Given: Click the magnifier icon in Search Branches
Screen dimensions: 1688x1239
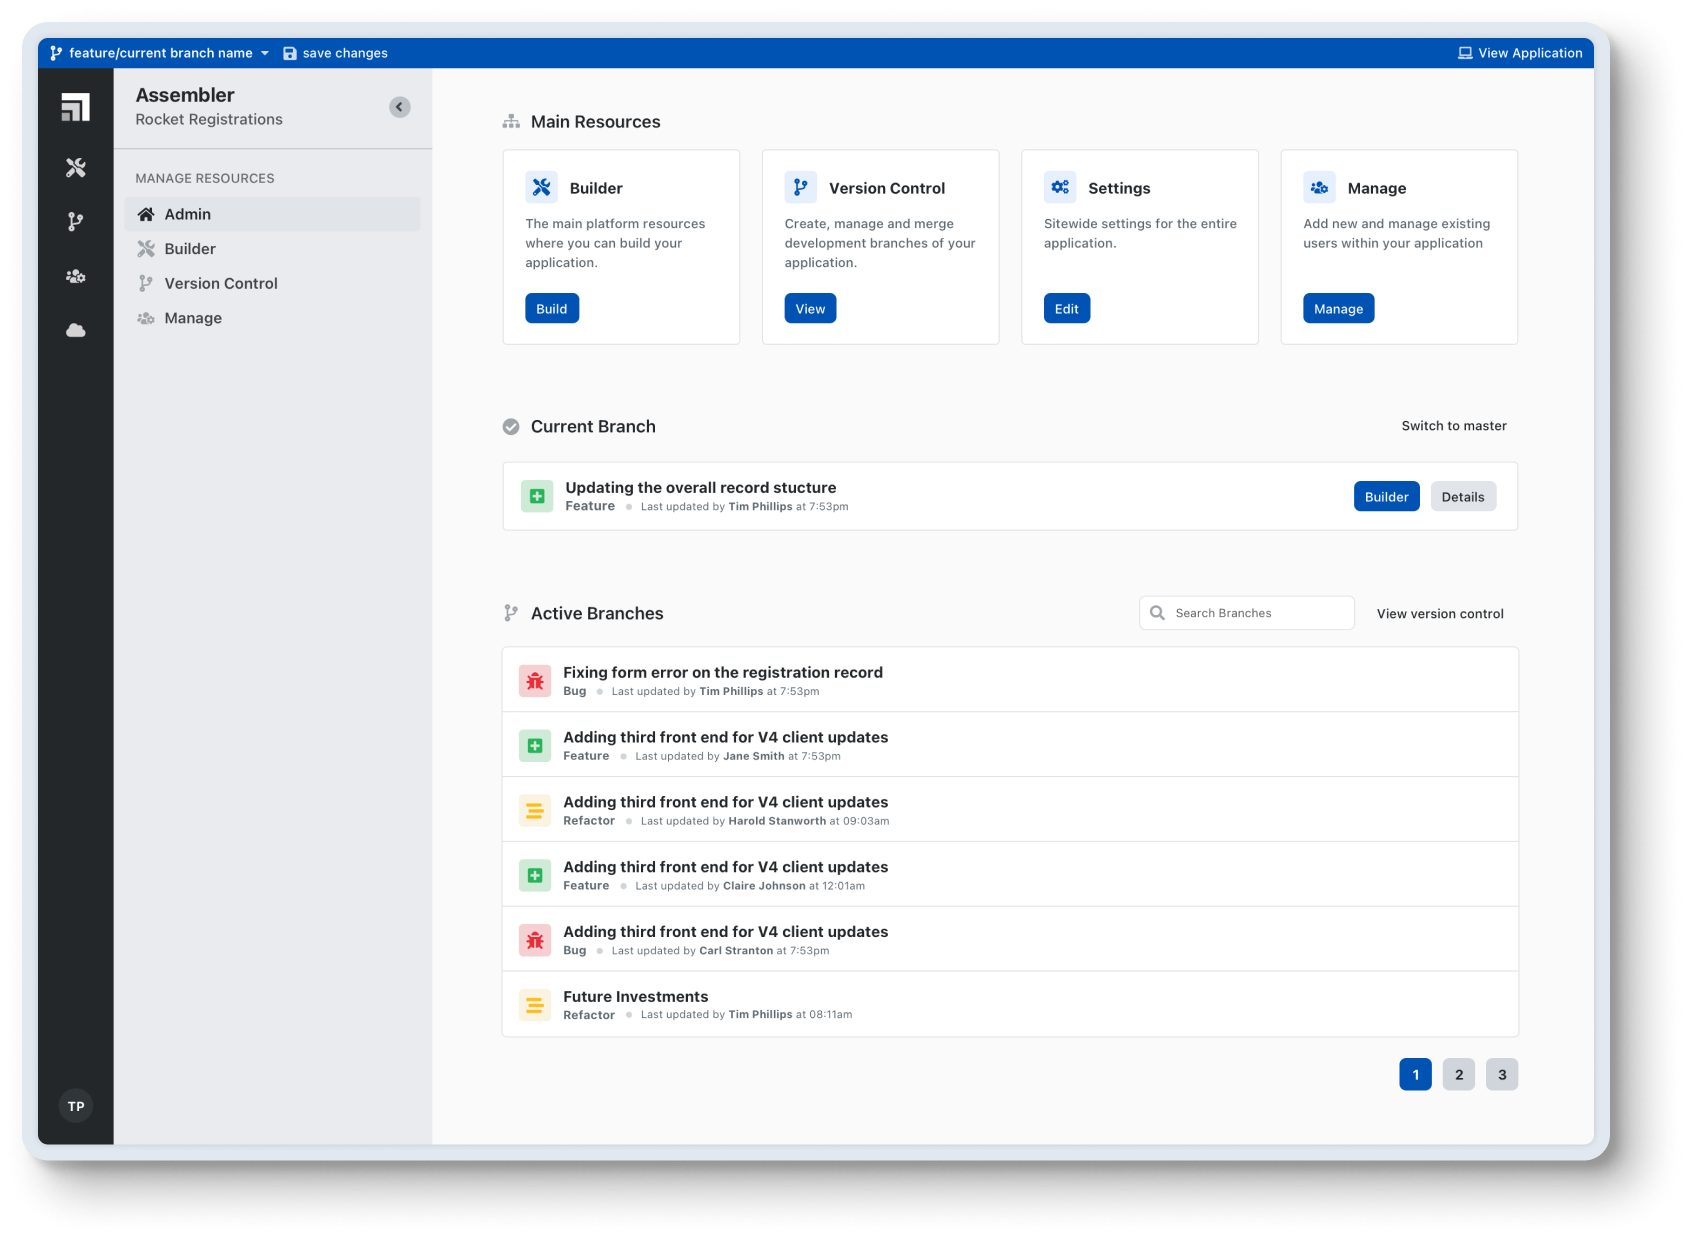Looking at the screenshot, I should pyautogui.click(x=1157, y=613).
